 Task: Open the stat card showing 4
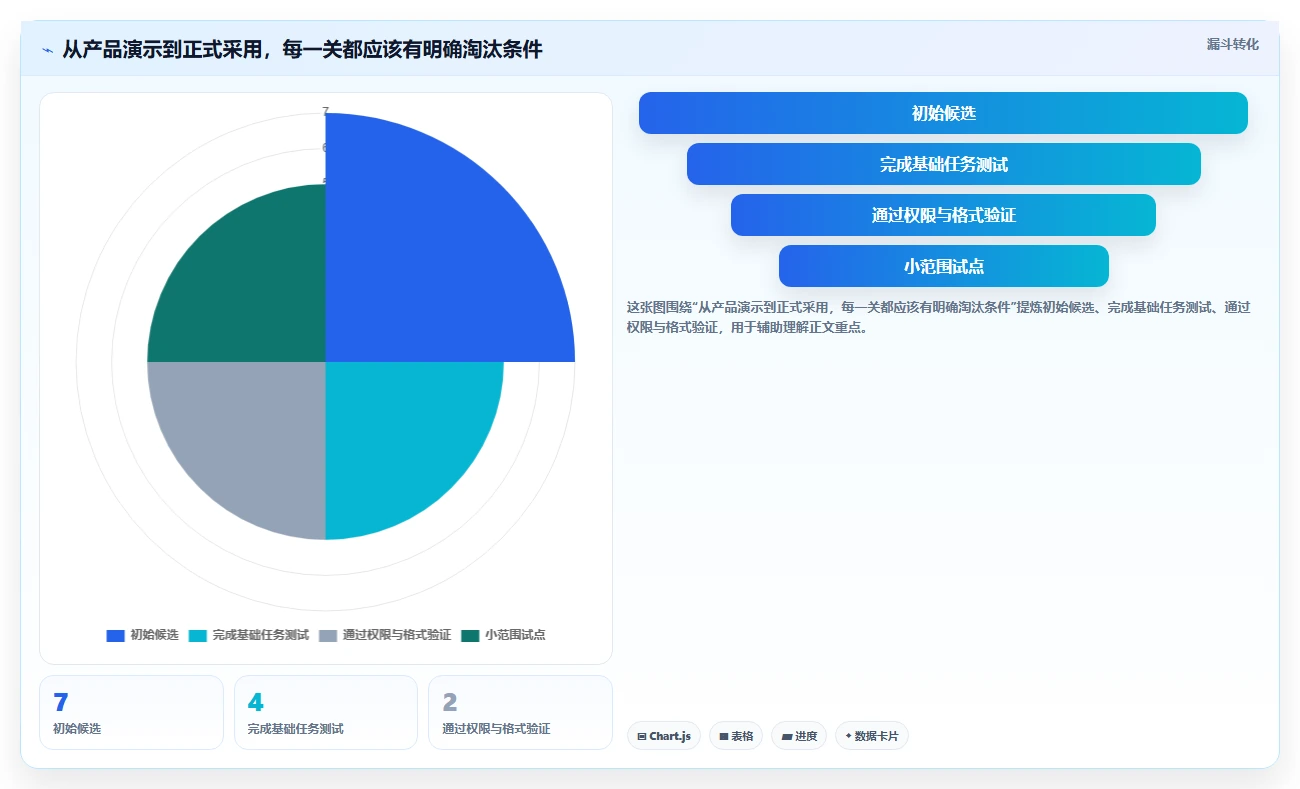325,712
